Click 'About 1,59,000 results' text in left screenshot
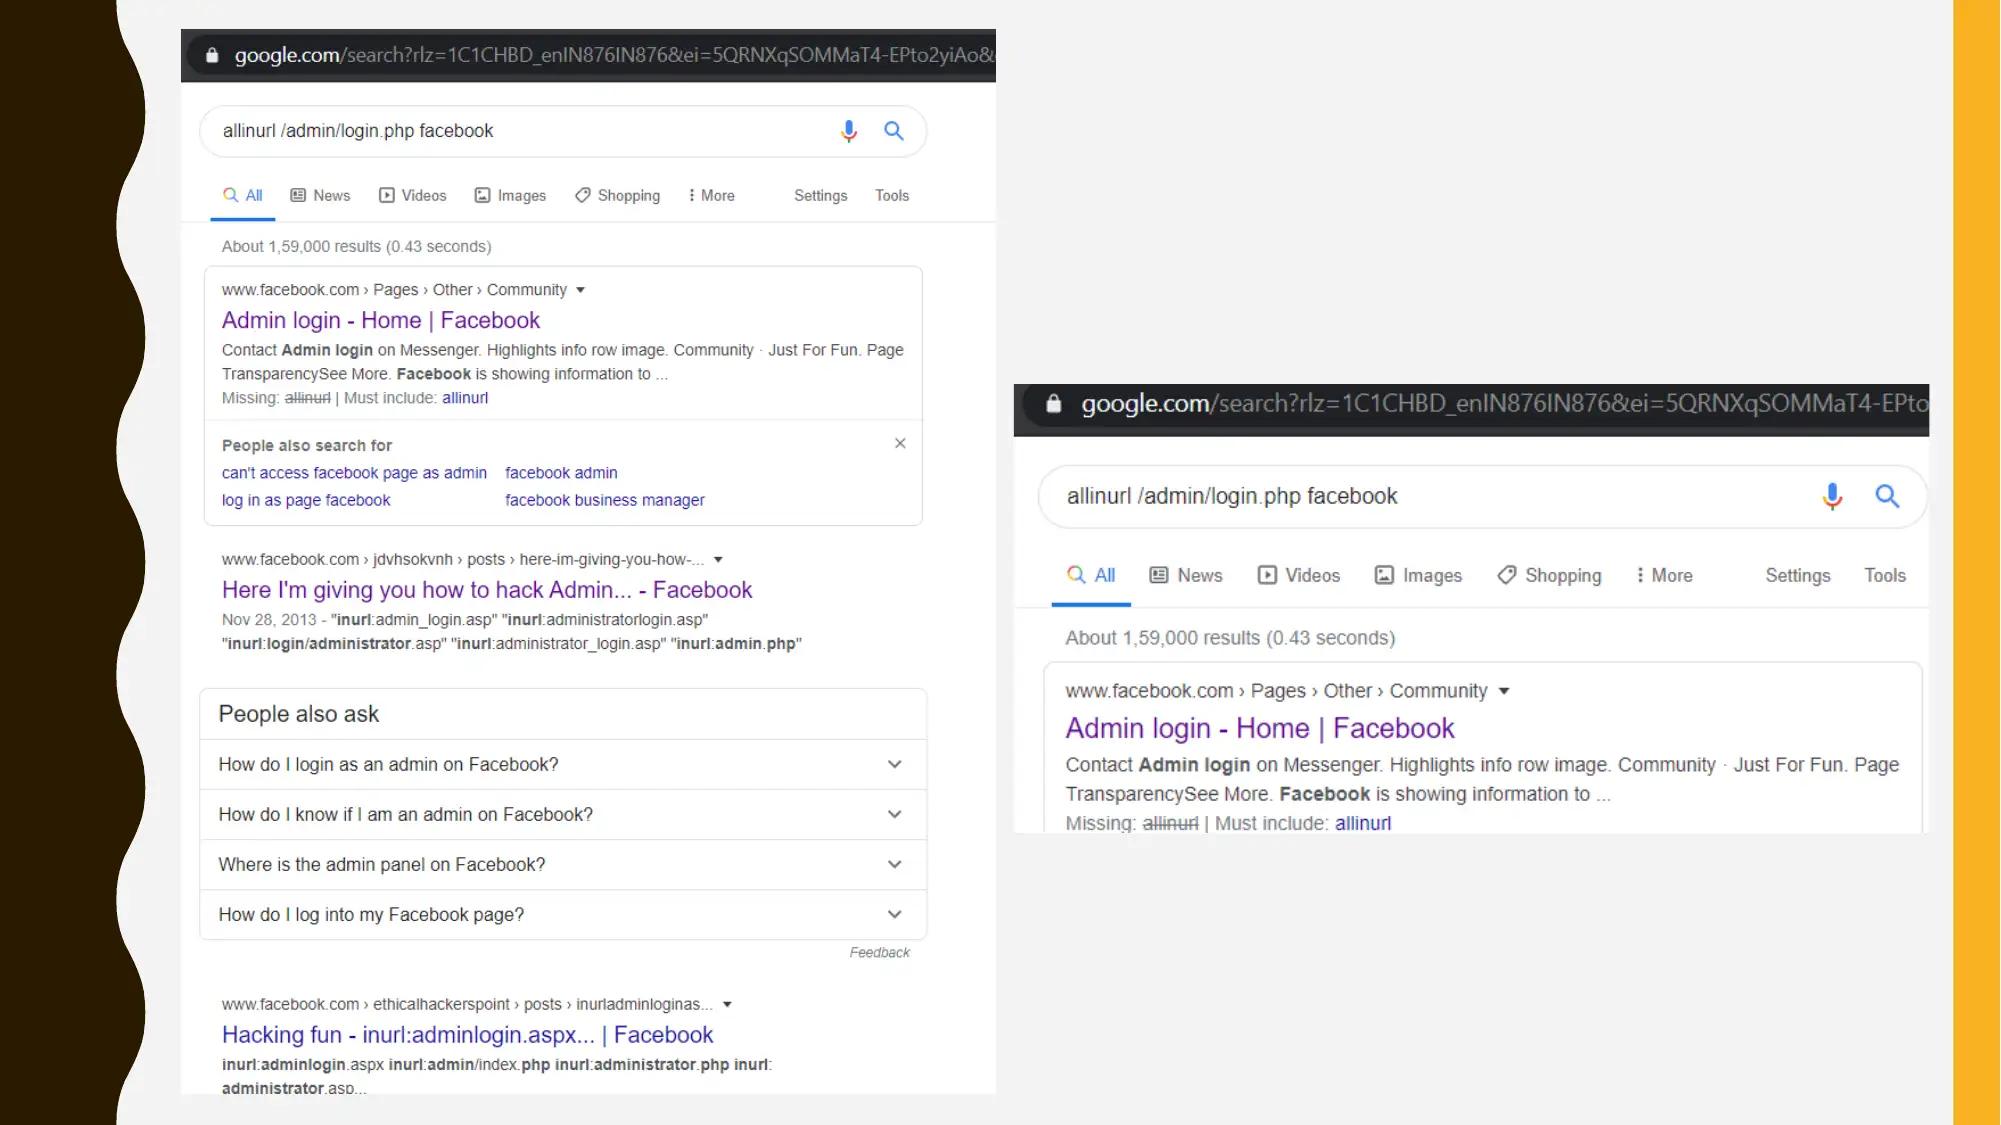Image resolution: width=2001 pixels, height=1125 pixels. pos(356,246)
